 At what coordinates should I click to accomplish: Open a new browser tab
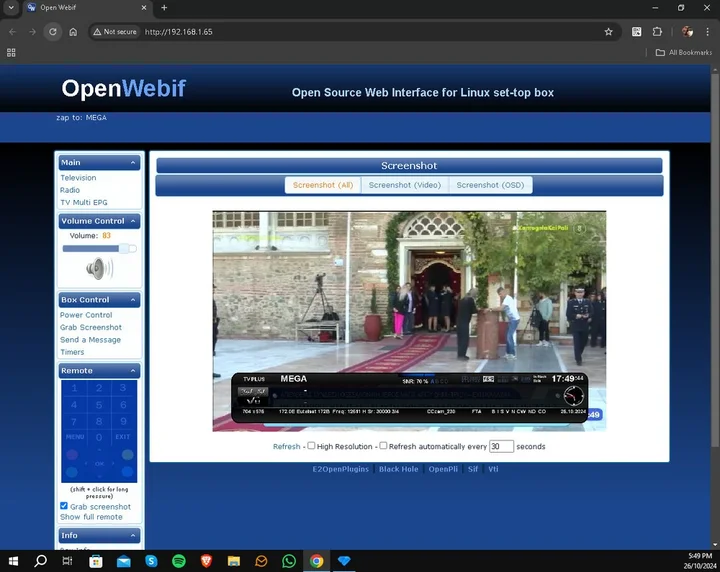coord(164,8)
